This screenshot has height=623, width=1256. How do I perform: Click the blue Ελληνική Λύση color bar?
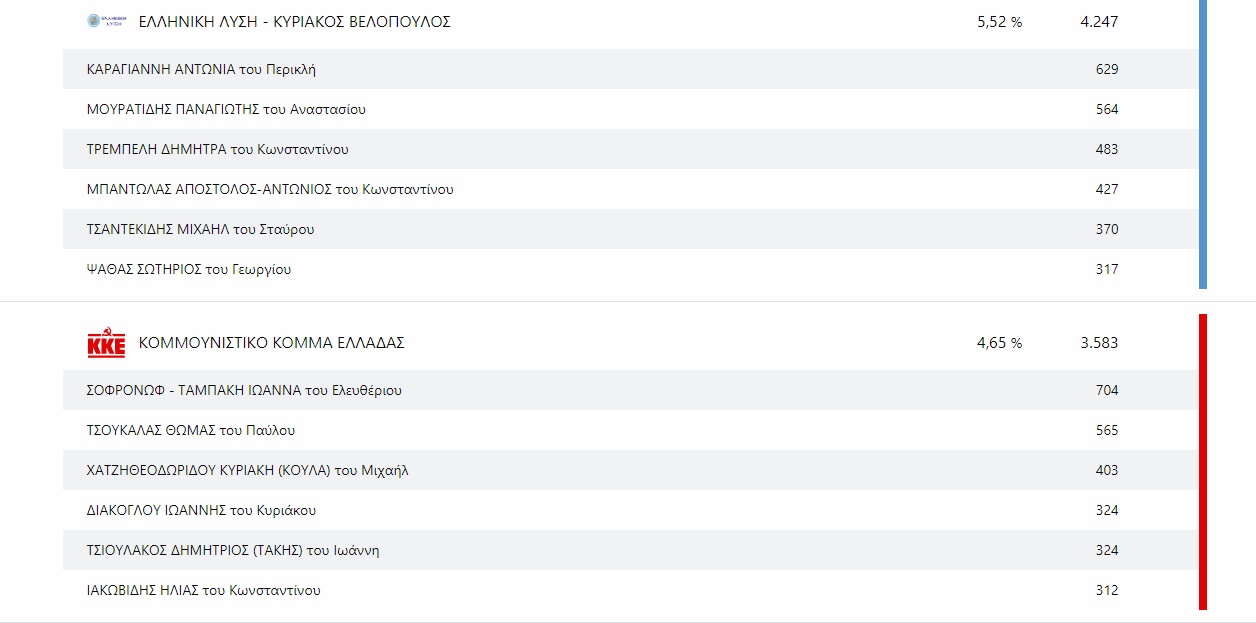[1203, 144]
